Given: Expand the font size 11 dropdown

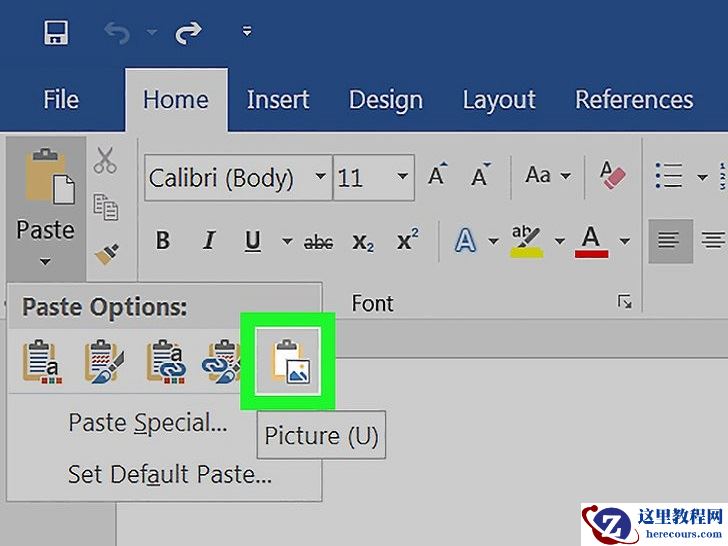Looking at the screenshot, I should pos(402,178).
